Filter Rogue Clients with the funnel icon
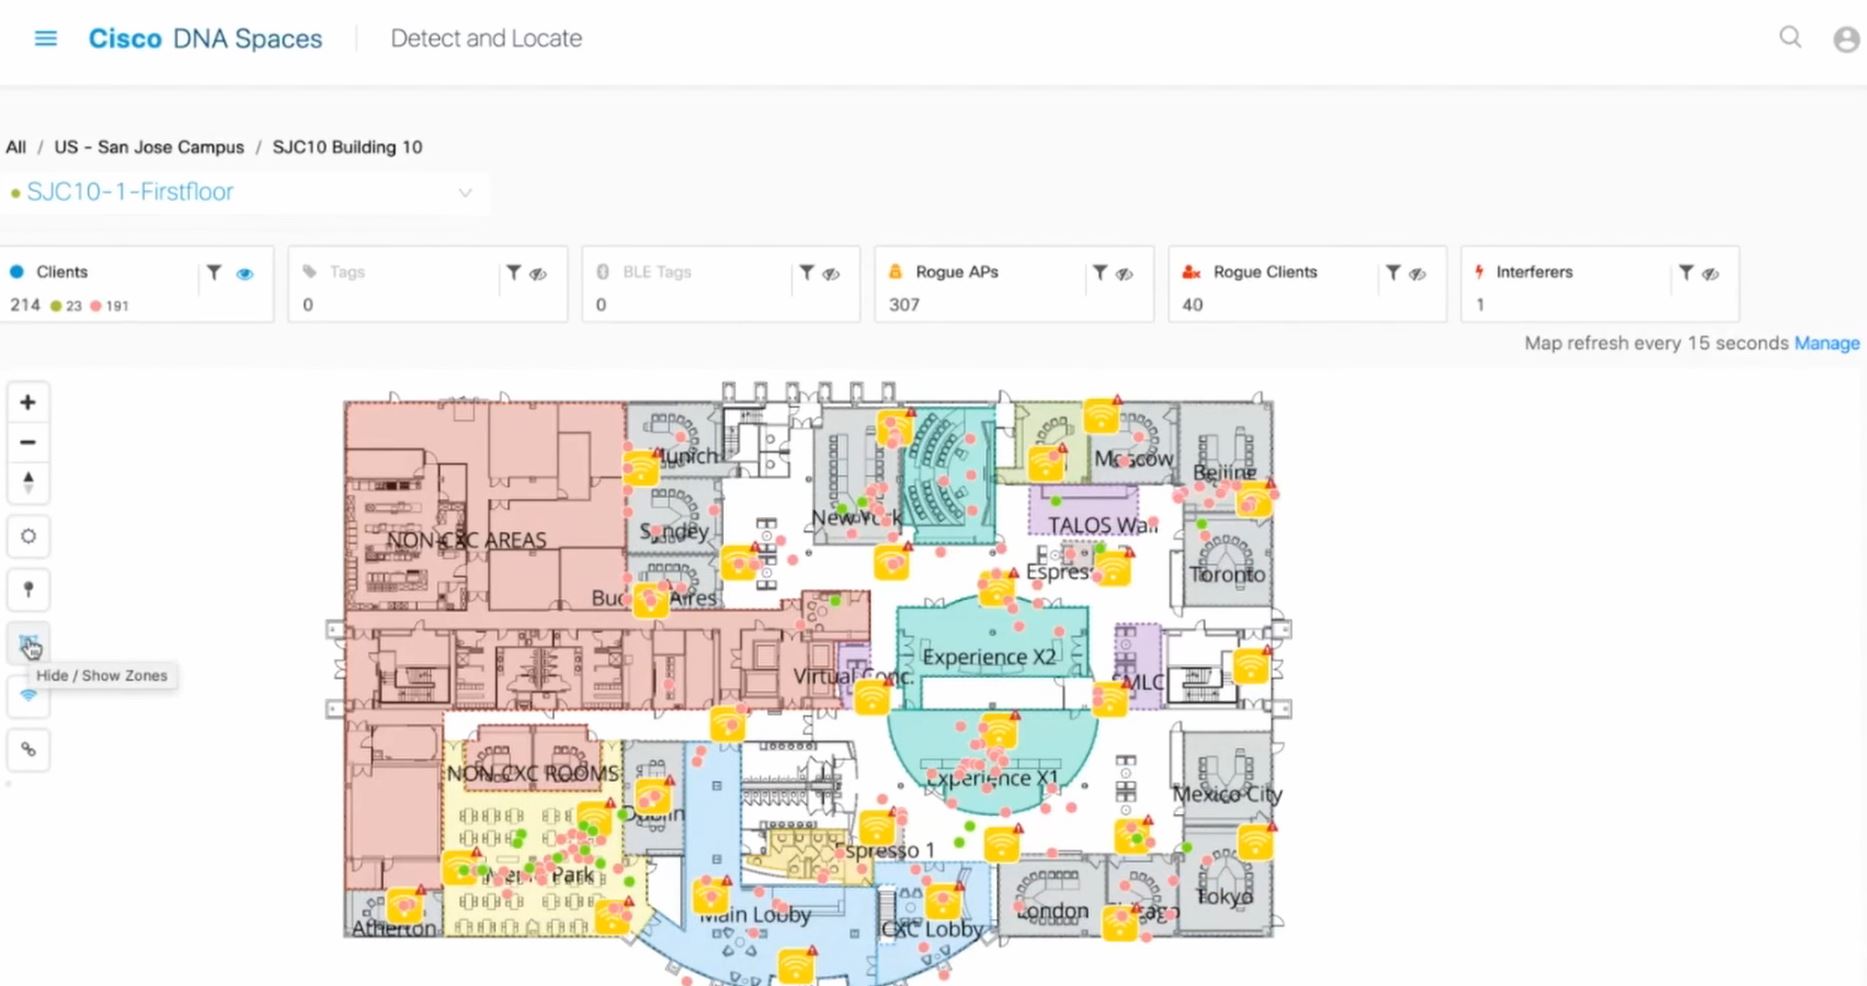The height and width of the screenshot is (986, 1867). point(1392,272)
